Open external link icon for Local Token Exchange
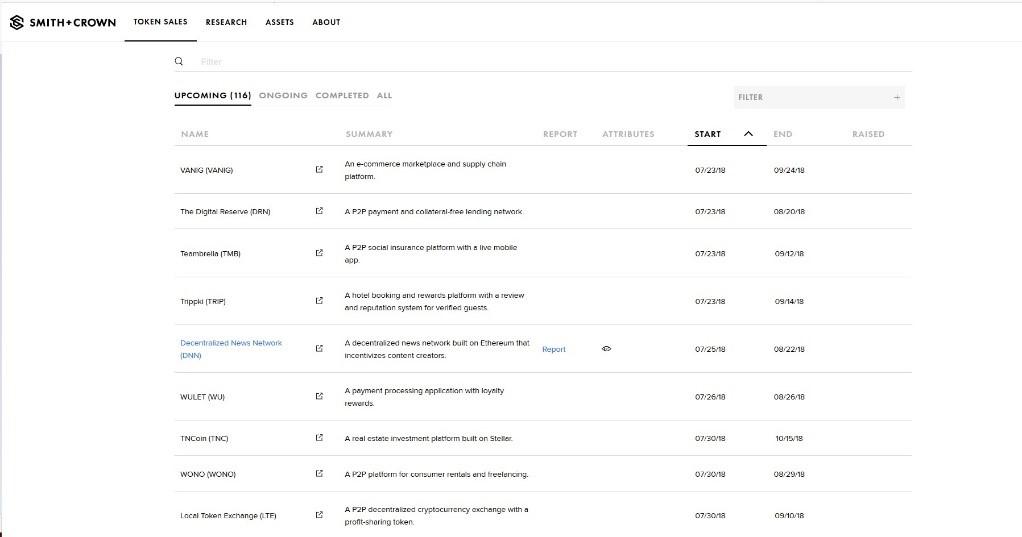This screenshot has width=1022, height=537. pyautogui.click(x=319, y=515)
